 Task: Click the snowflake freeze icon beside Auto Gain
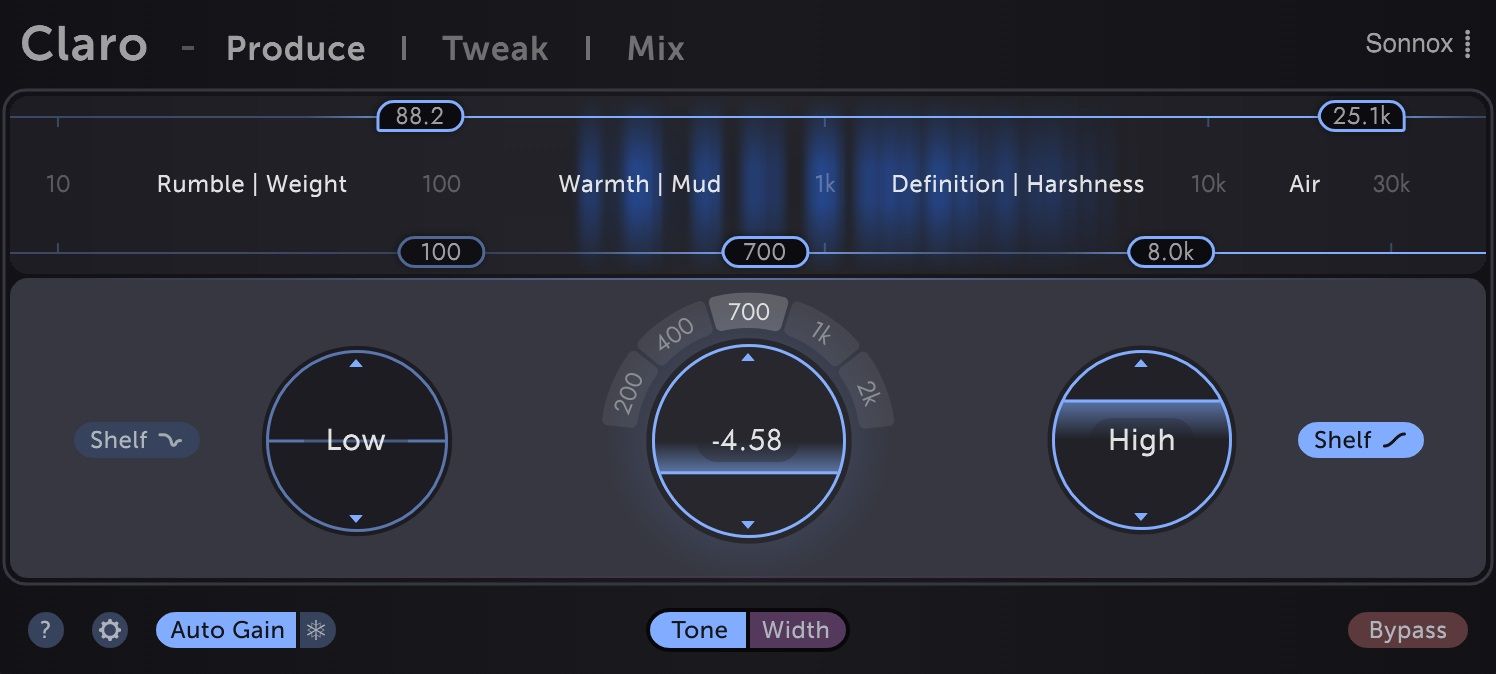point(317,630)
